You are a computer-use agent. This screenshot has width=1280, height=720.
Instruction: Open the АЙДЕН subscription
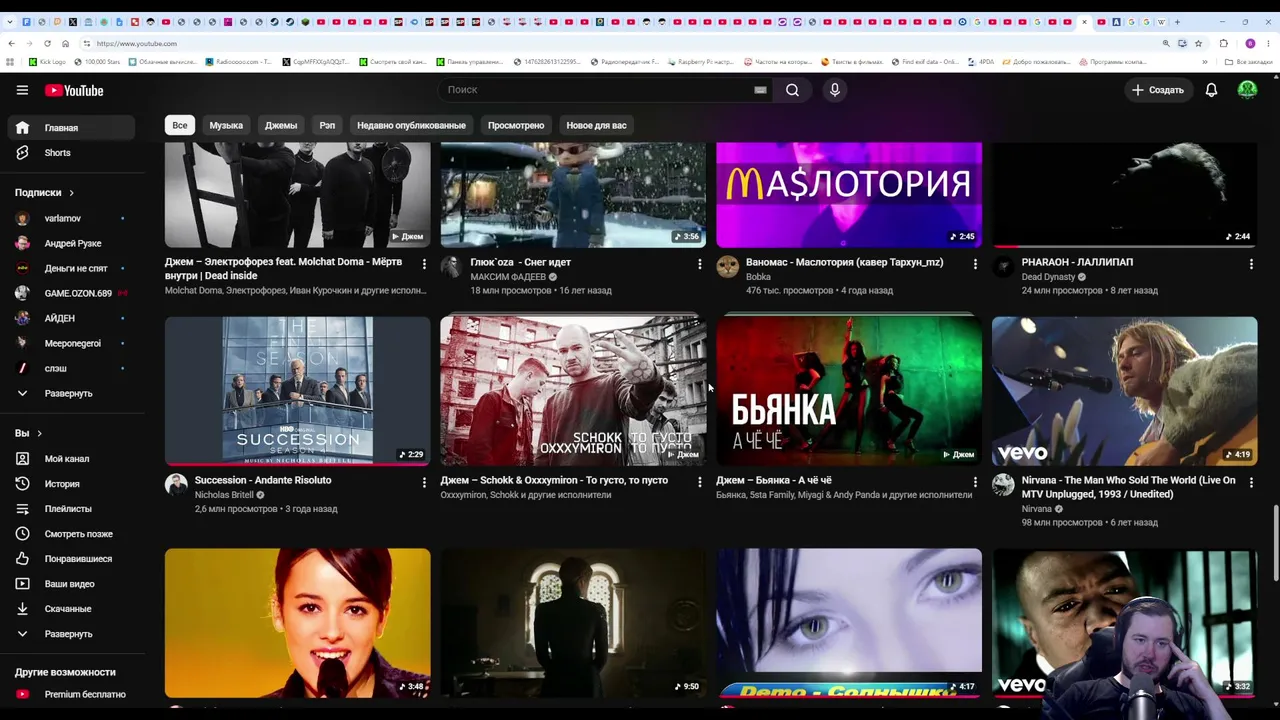(71, 319)
